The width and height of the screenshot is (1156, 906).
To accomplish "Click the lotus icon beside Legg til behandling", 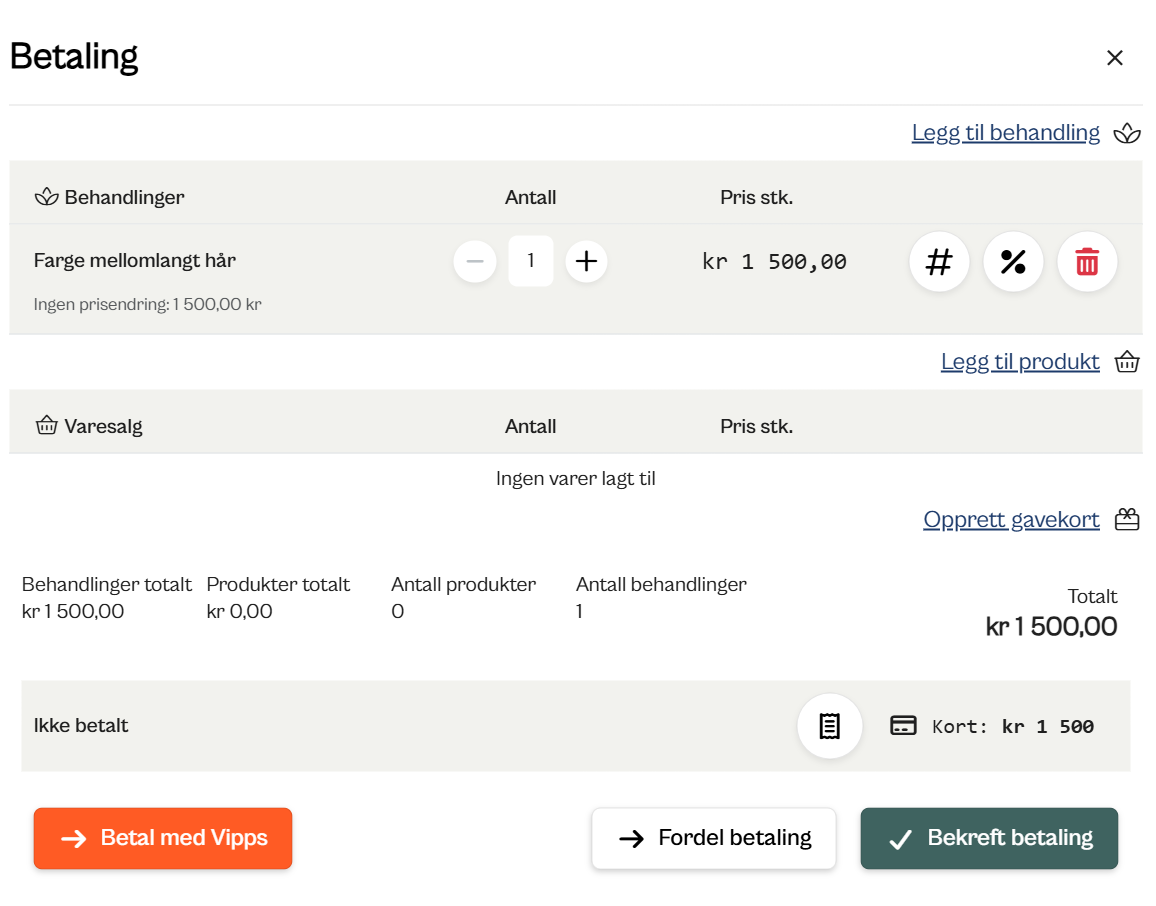I will pyautogui.click(x=1127, y=133).
